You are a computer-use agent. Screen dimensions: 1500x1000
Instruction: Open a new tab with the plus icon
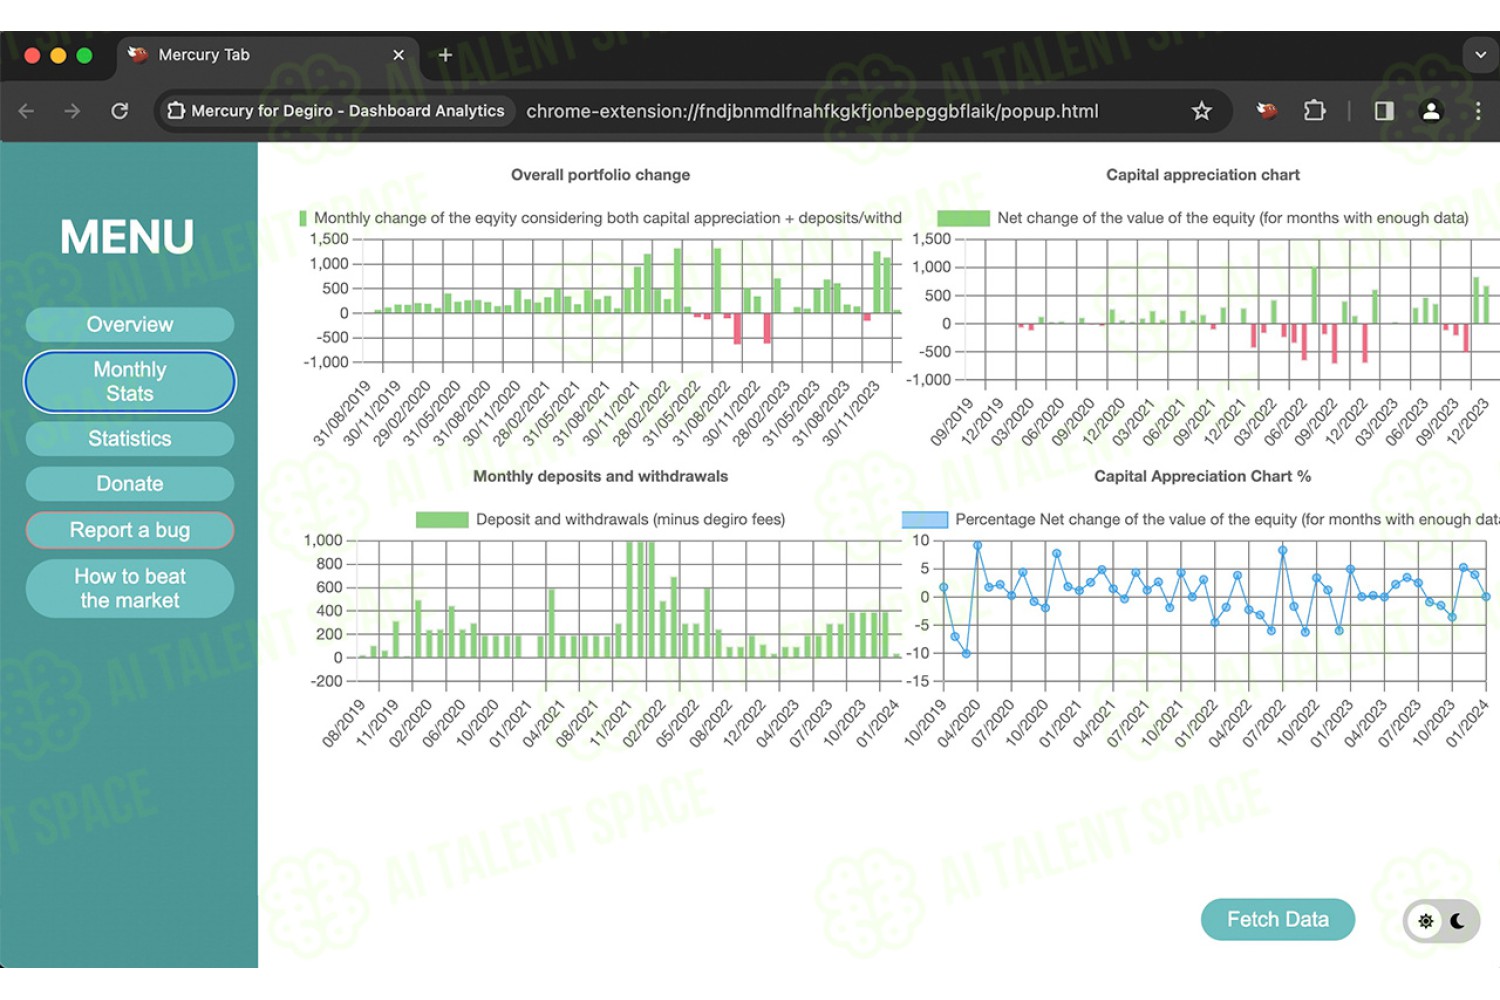click(446, 55)
